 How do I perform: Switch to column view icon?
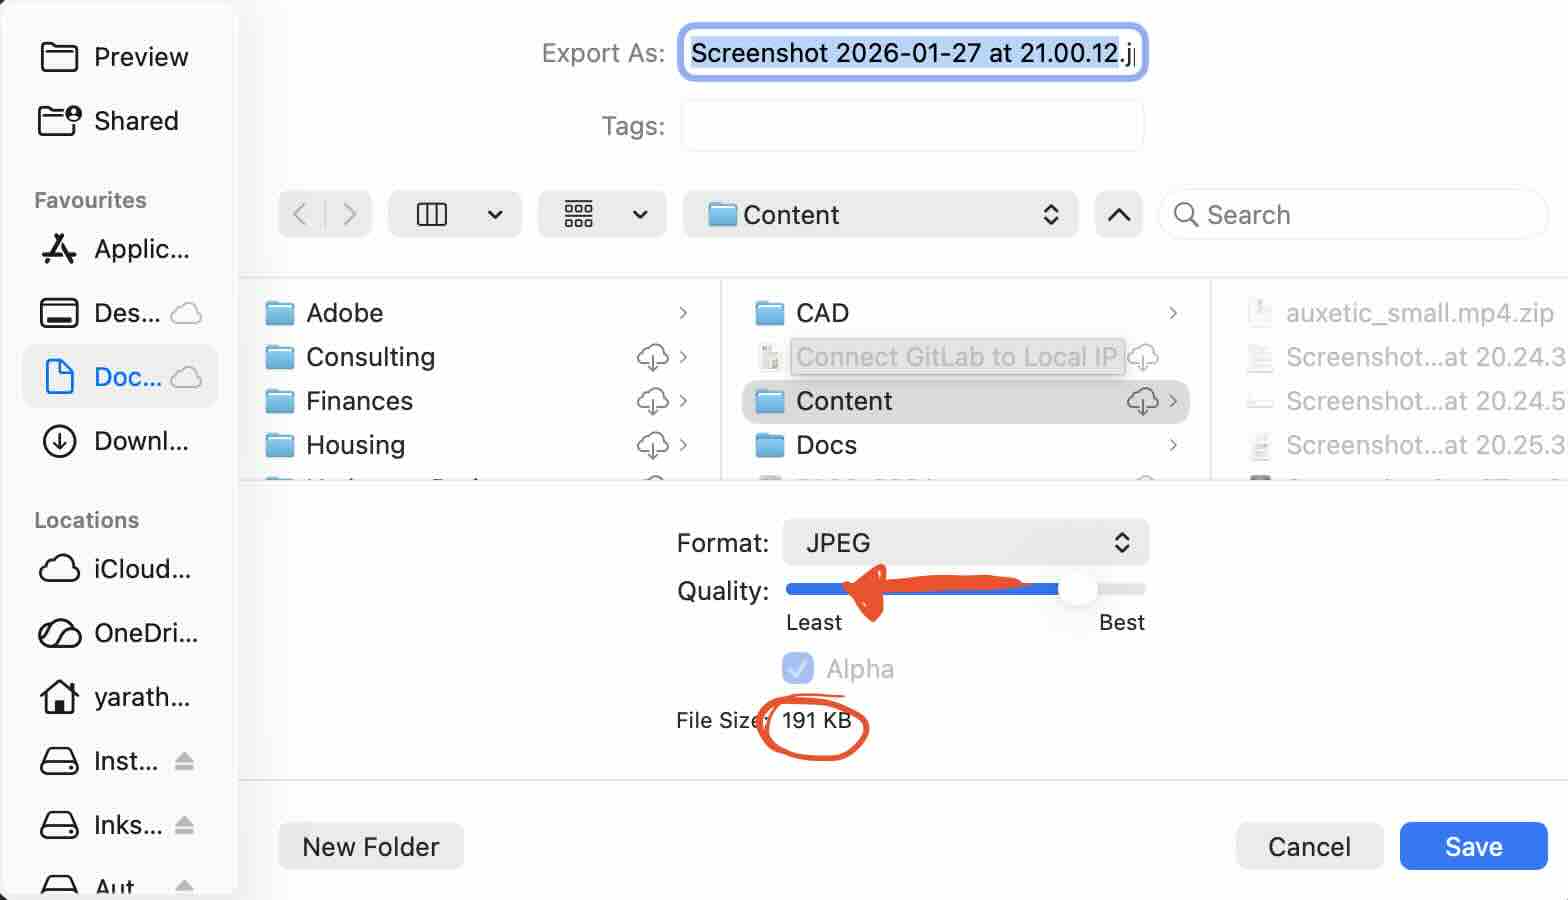(x=432, y=214)
